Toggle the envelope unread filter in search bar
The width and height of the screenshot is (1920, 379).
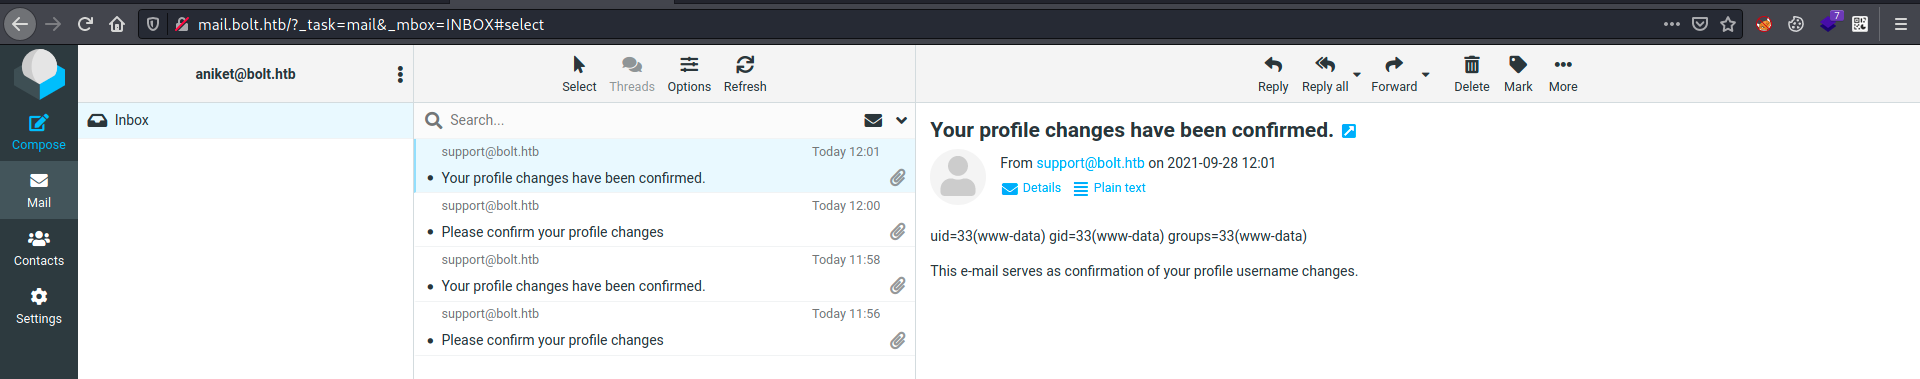(873, 120)
